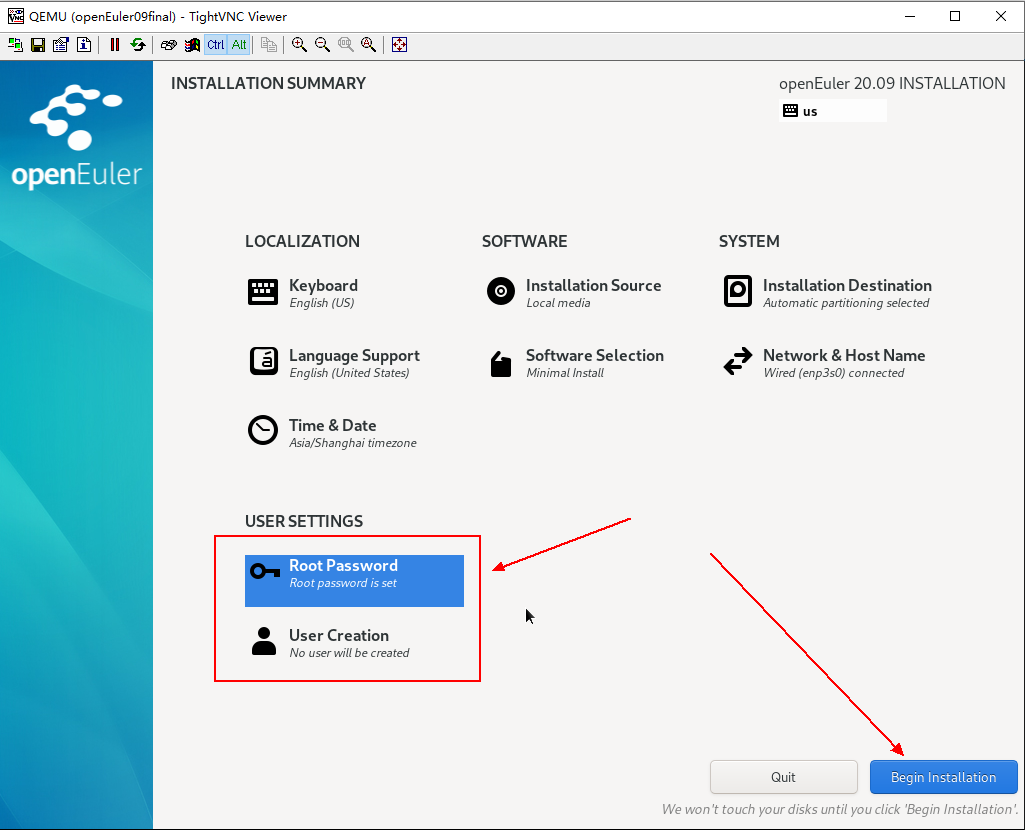Screen dimensions: 1025x830
Task: Click the Begin Installation button
Action: point(943,777)
